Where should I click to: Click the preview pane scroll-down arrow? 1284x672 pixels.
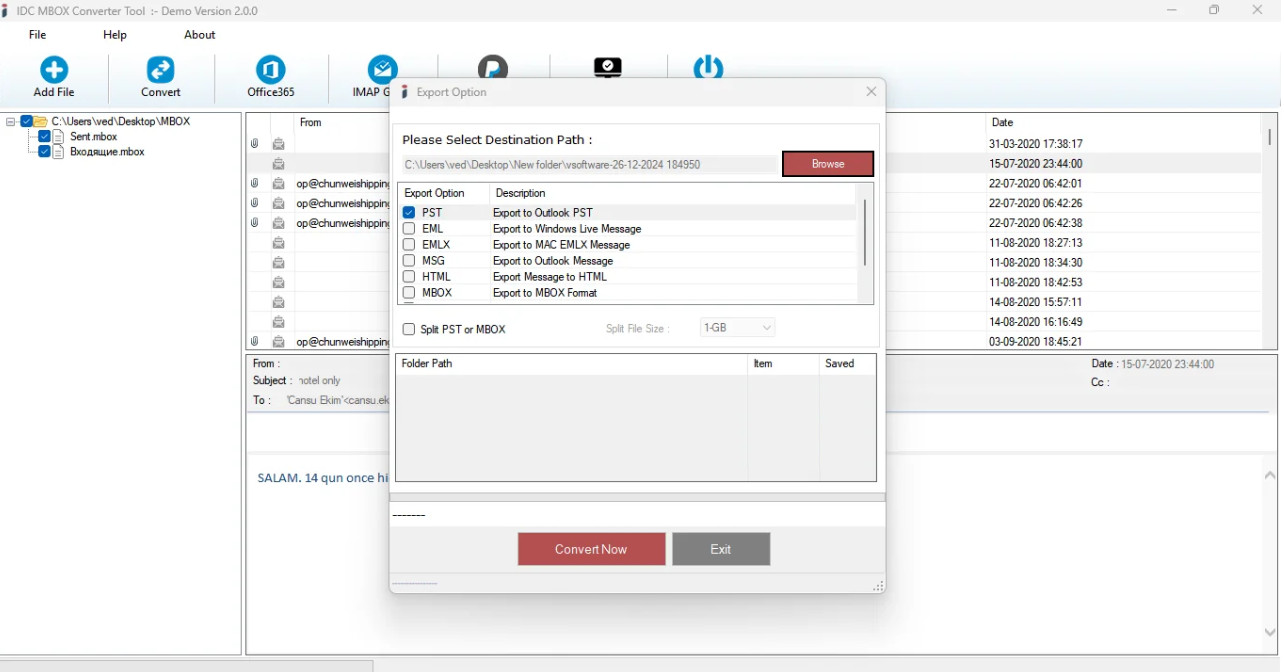[x=1270, y=632]
